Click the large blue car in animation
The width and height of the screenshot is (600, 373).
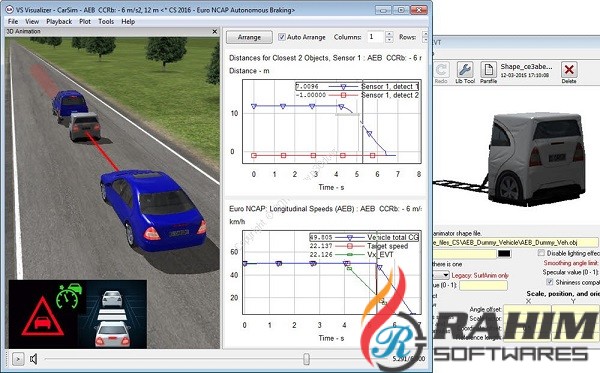(153, 212)
